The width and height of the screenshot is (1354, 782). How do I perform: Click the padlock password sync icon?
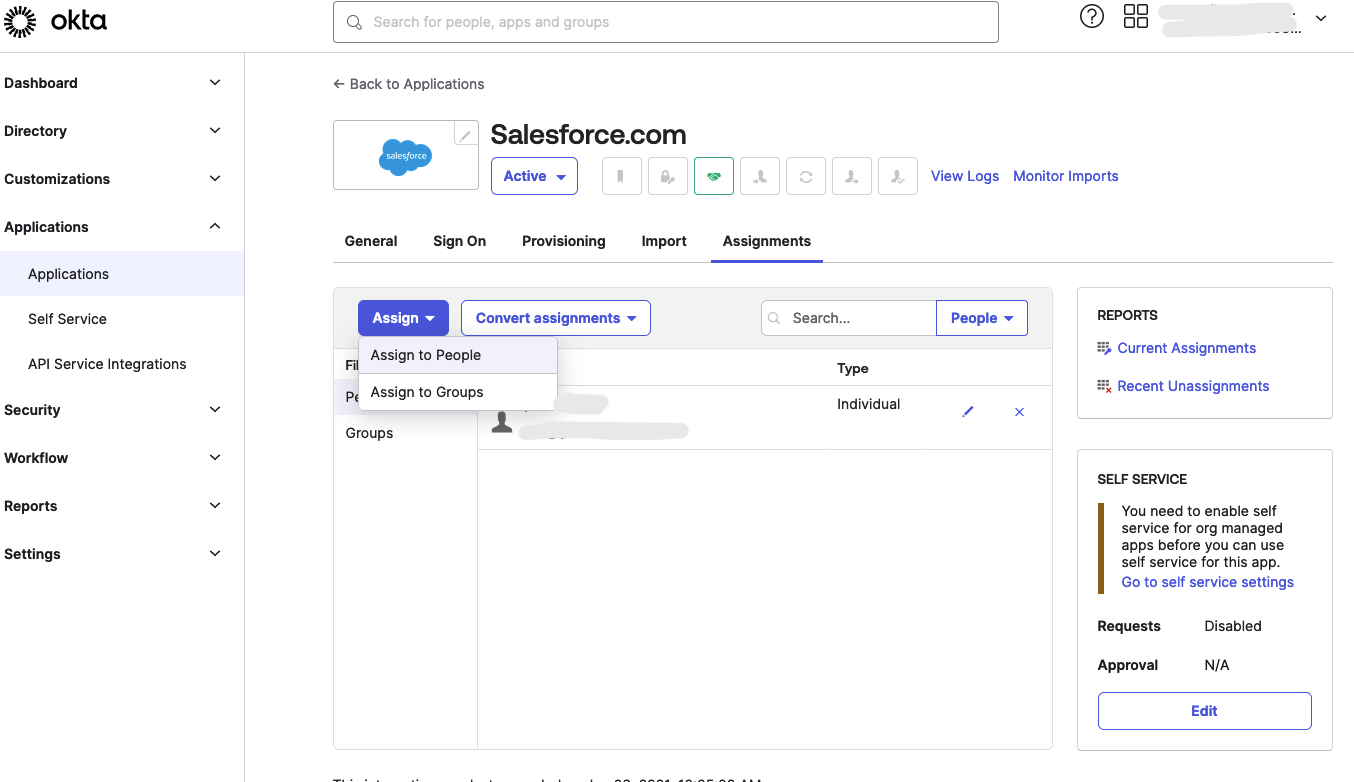coord(668,176)
